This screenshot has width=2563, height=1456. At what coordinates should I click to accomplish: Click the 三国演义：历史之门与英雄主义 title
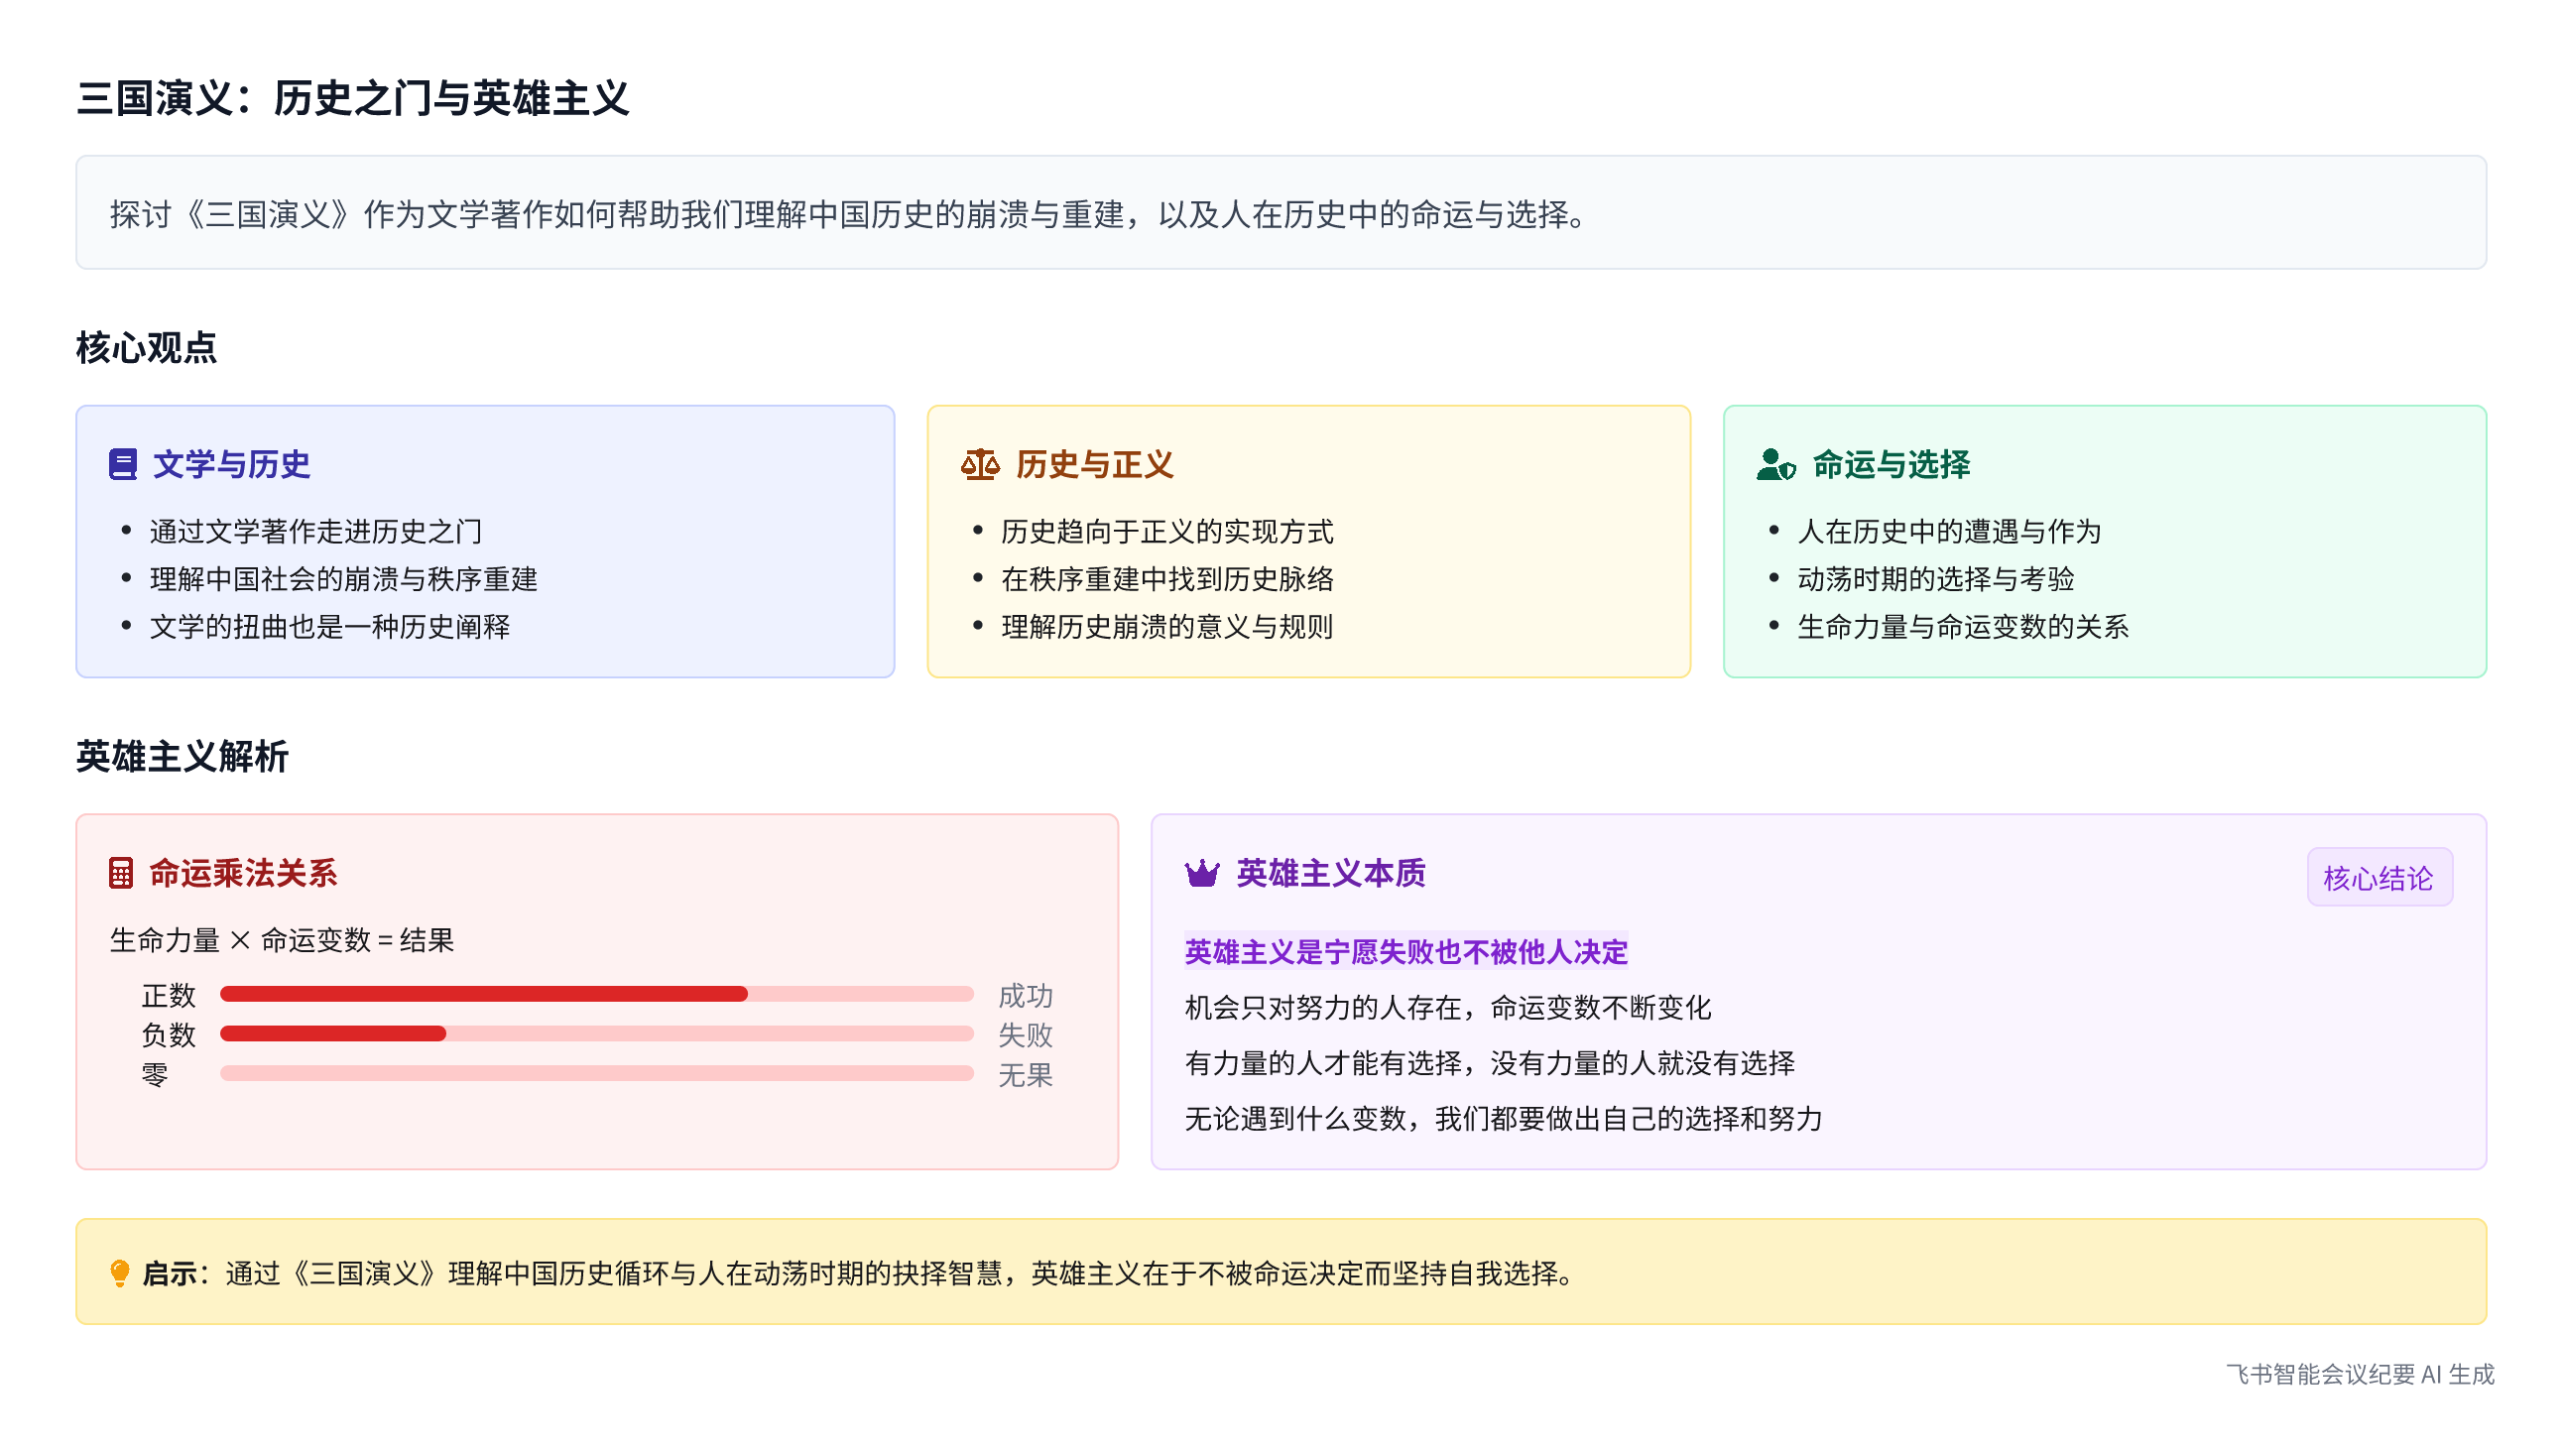352,98
